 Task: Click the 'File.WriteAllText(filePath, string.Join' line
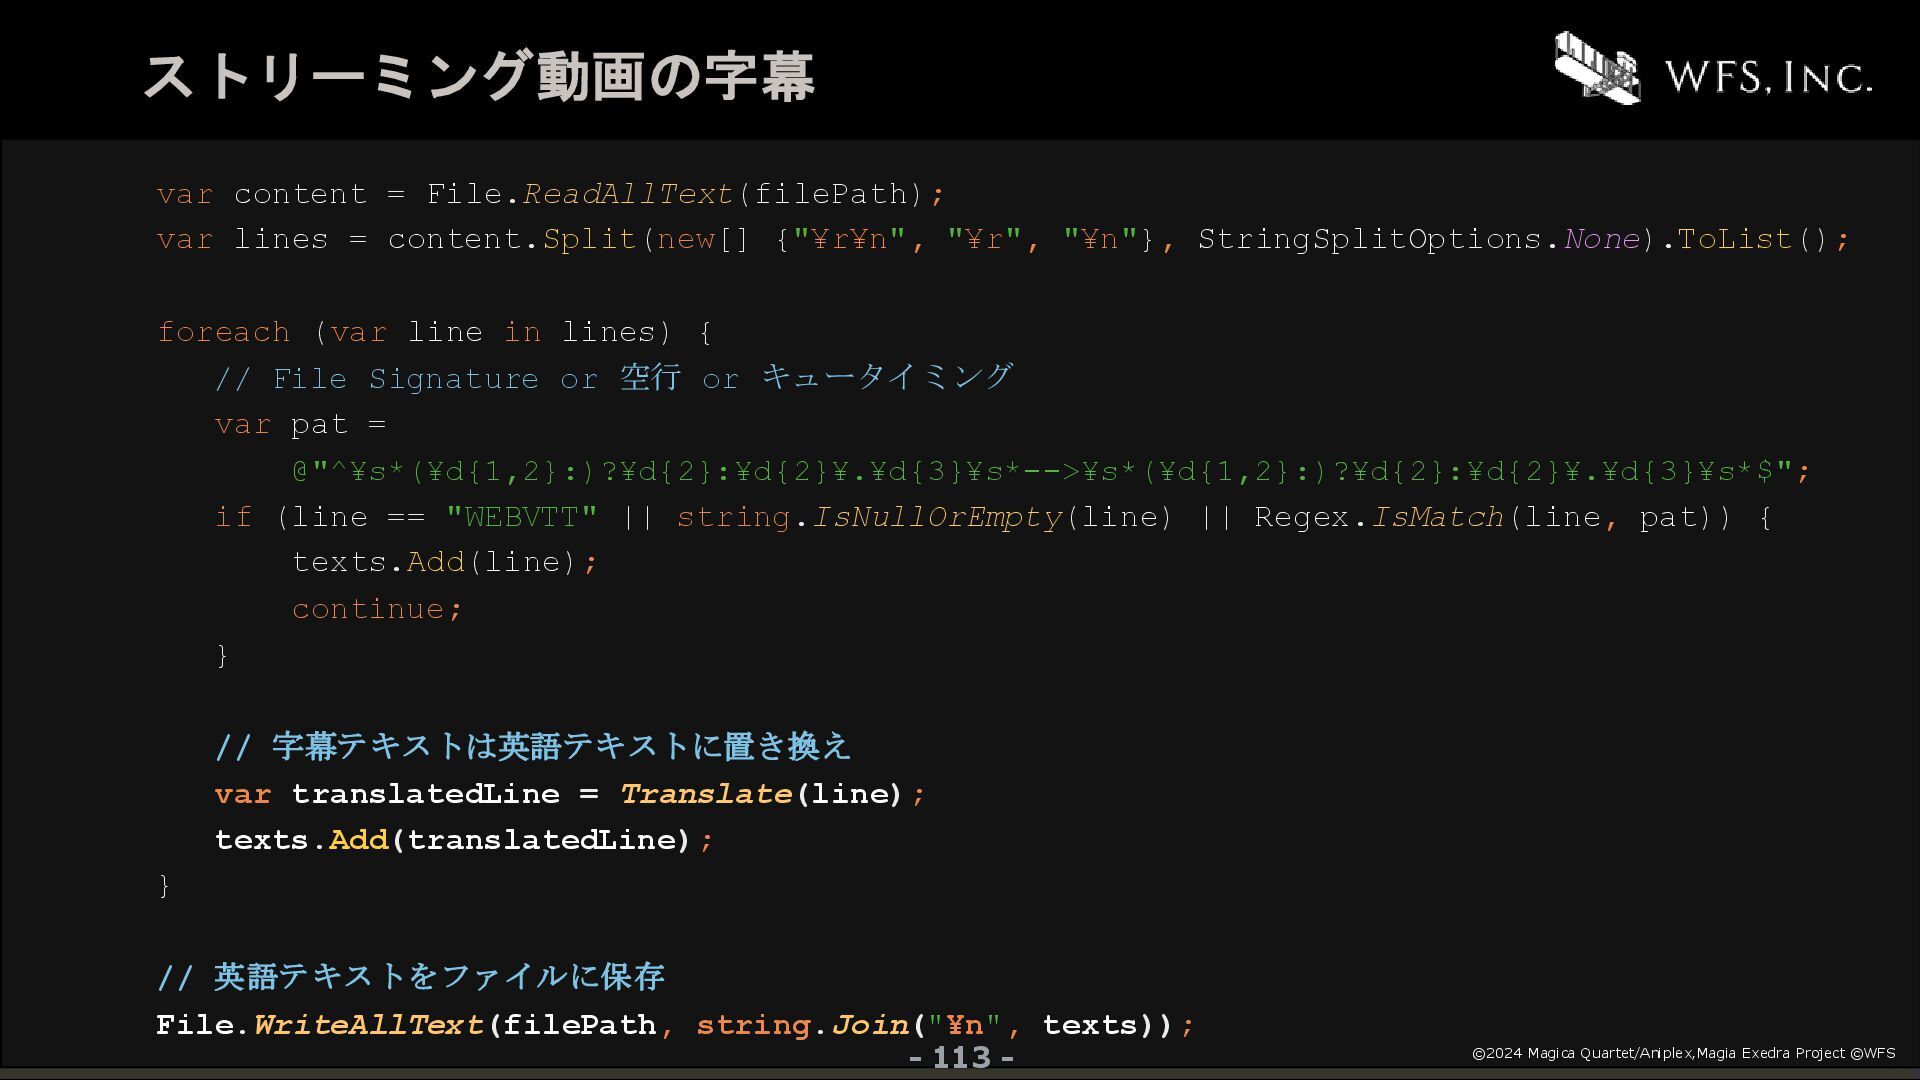tap(675, 1025)
